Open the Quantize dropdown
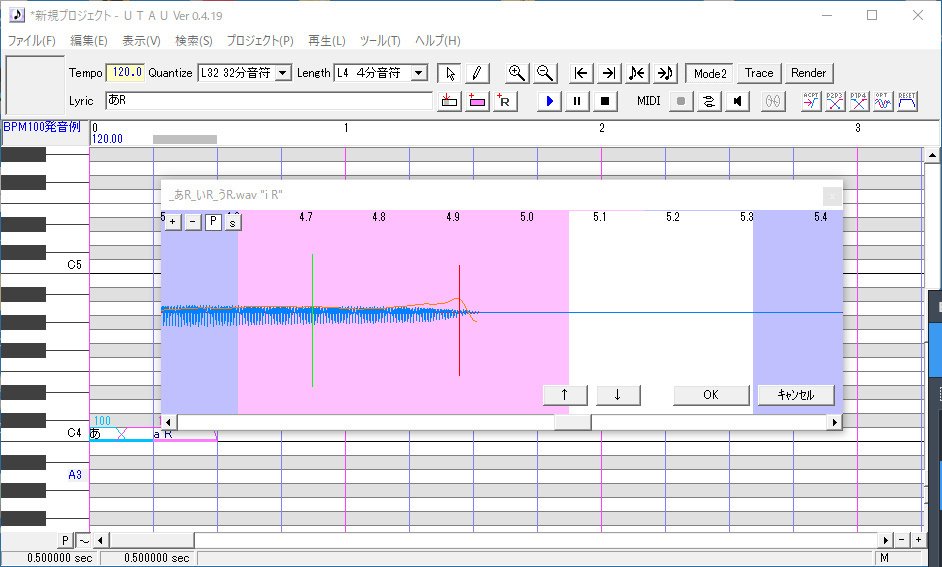Image resolution: width=942 pixels, height=567 pixels. tap(283, 73)
